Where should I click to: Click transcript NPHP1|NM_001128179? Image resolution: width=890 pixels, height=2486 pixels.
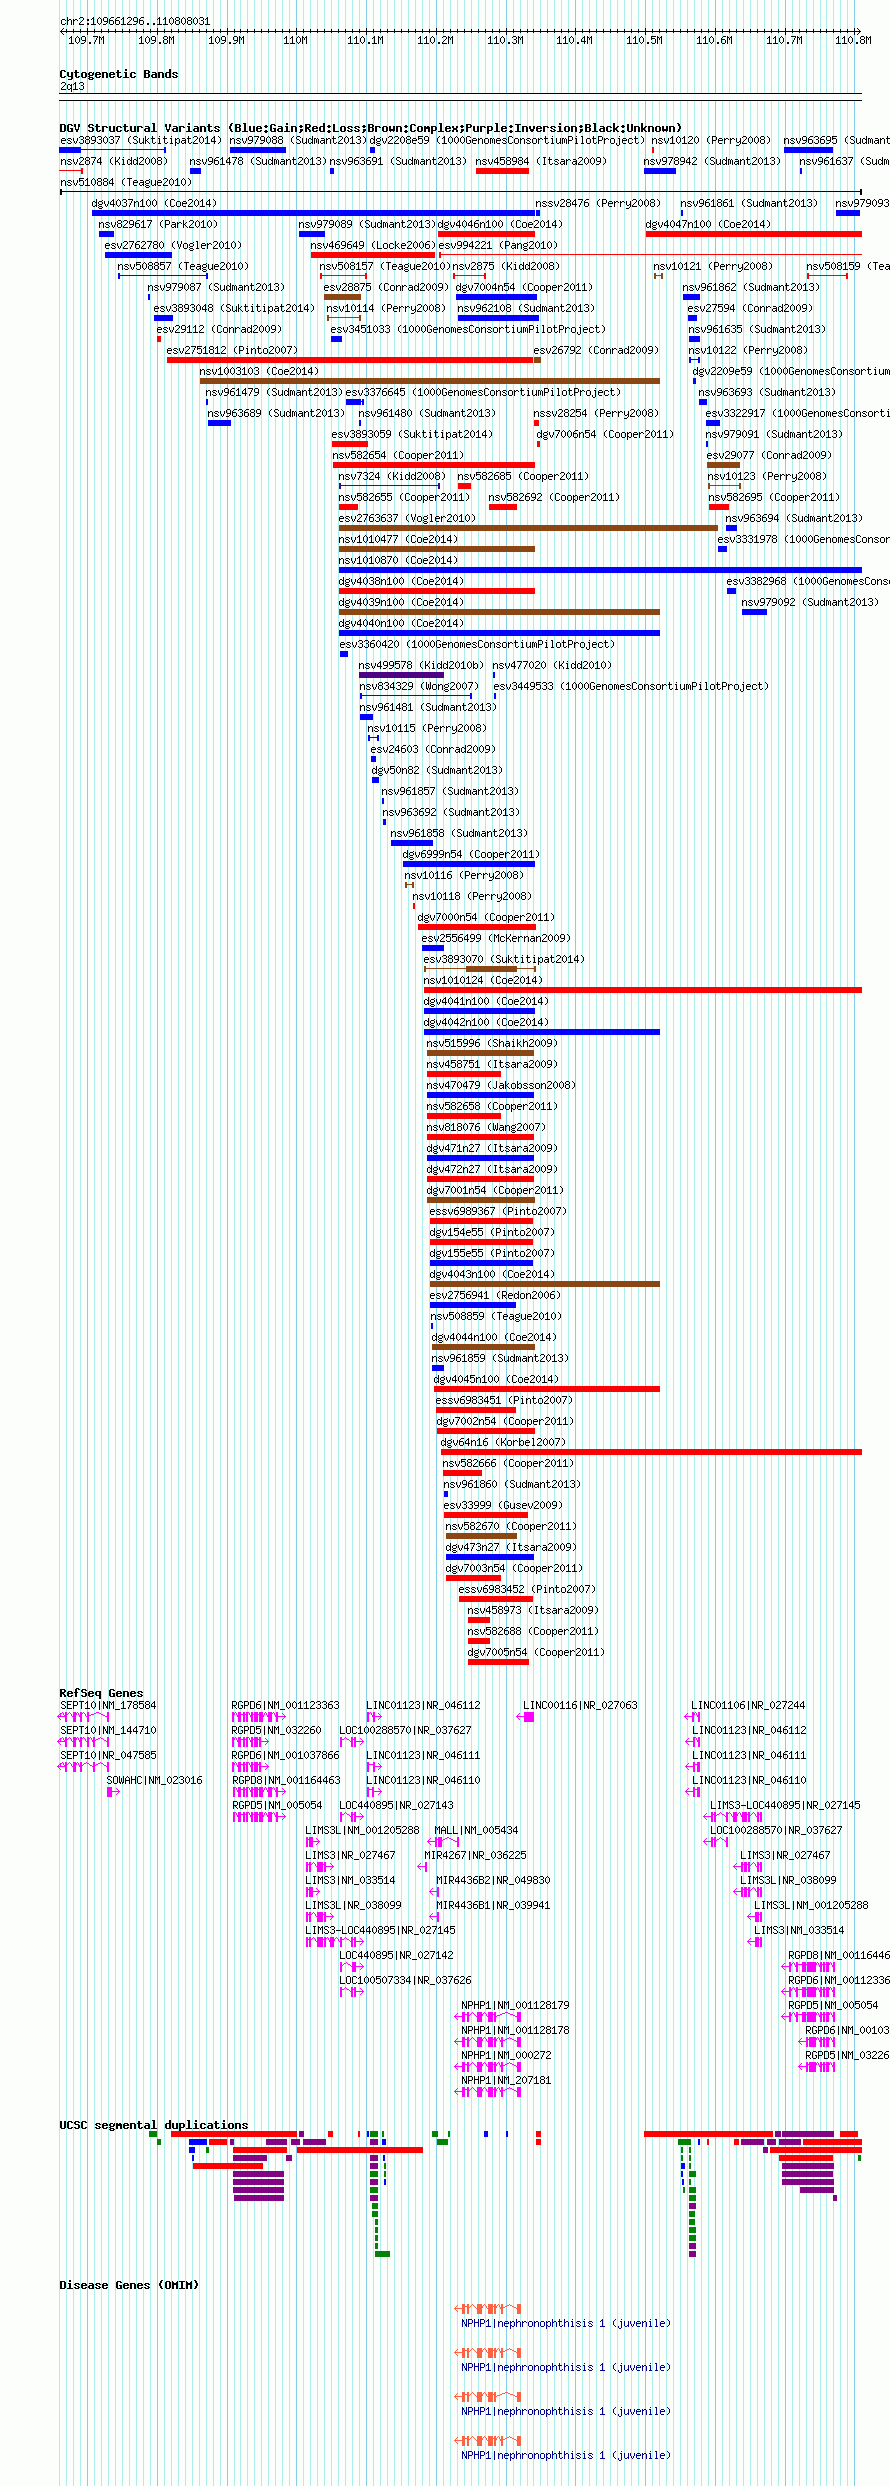pos(515,2005)
